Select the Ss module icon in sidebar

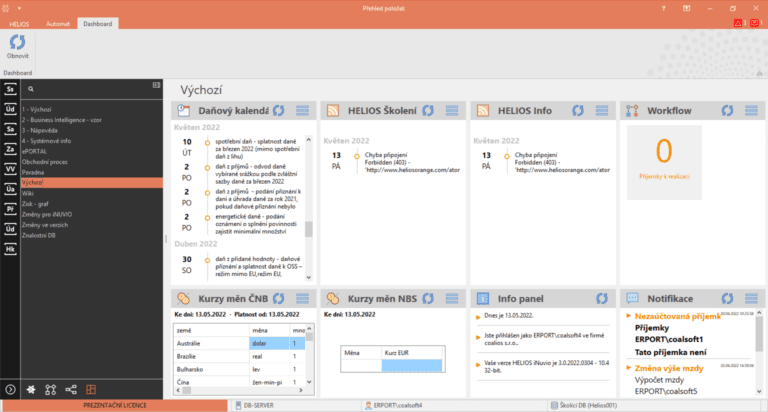tap(10, 89)
